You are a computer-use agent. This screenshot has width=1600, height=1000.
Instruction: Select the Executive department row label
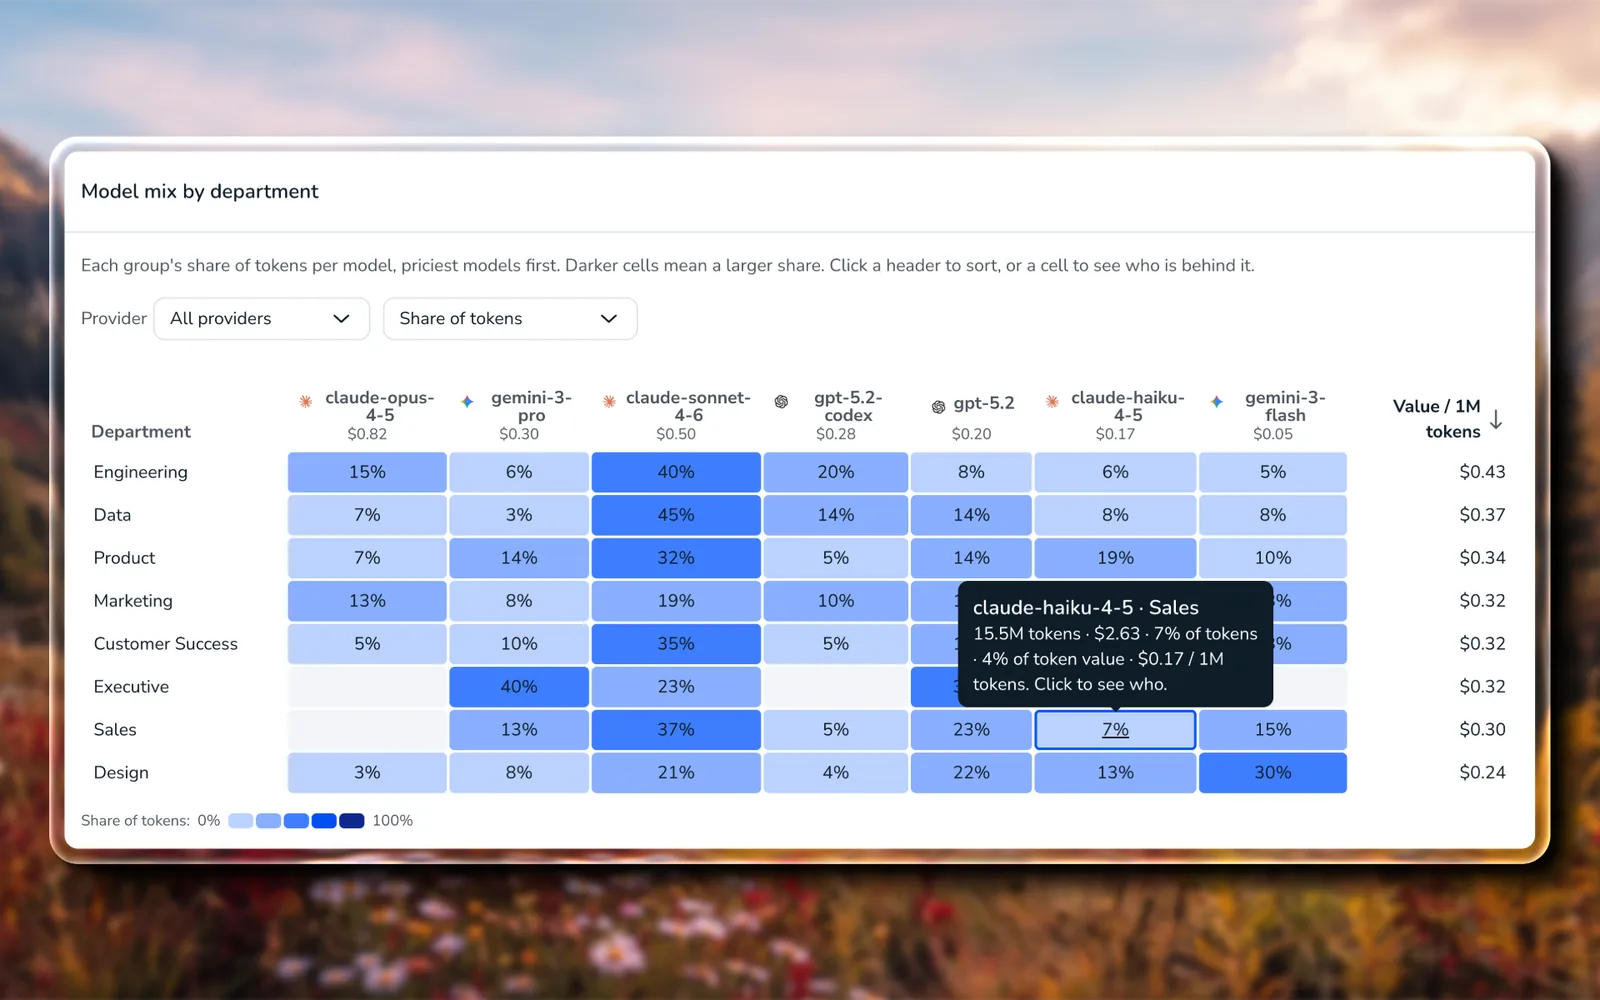131,687
